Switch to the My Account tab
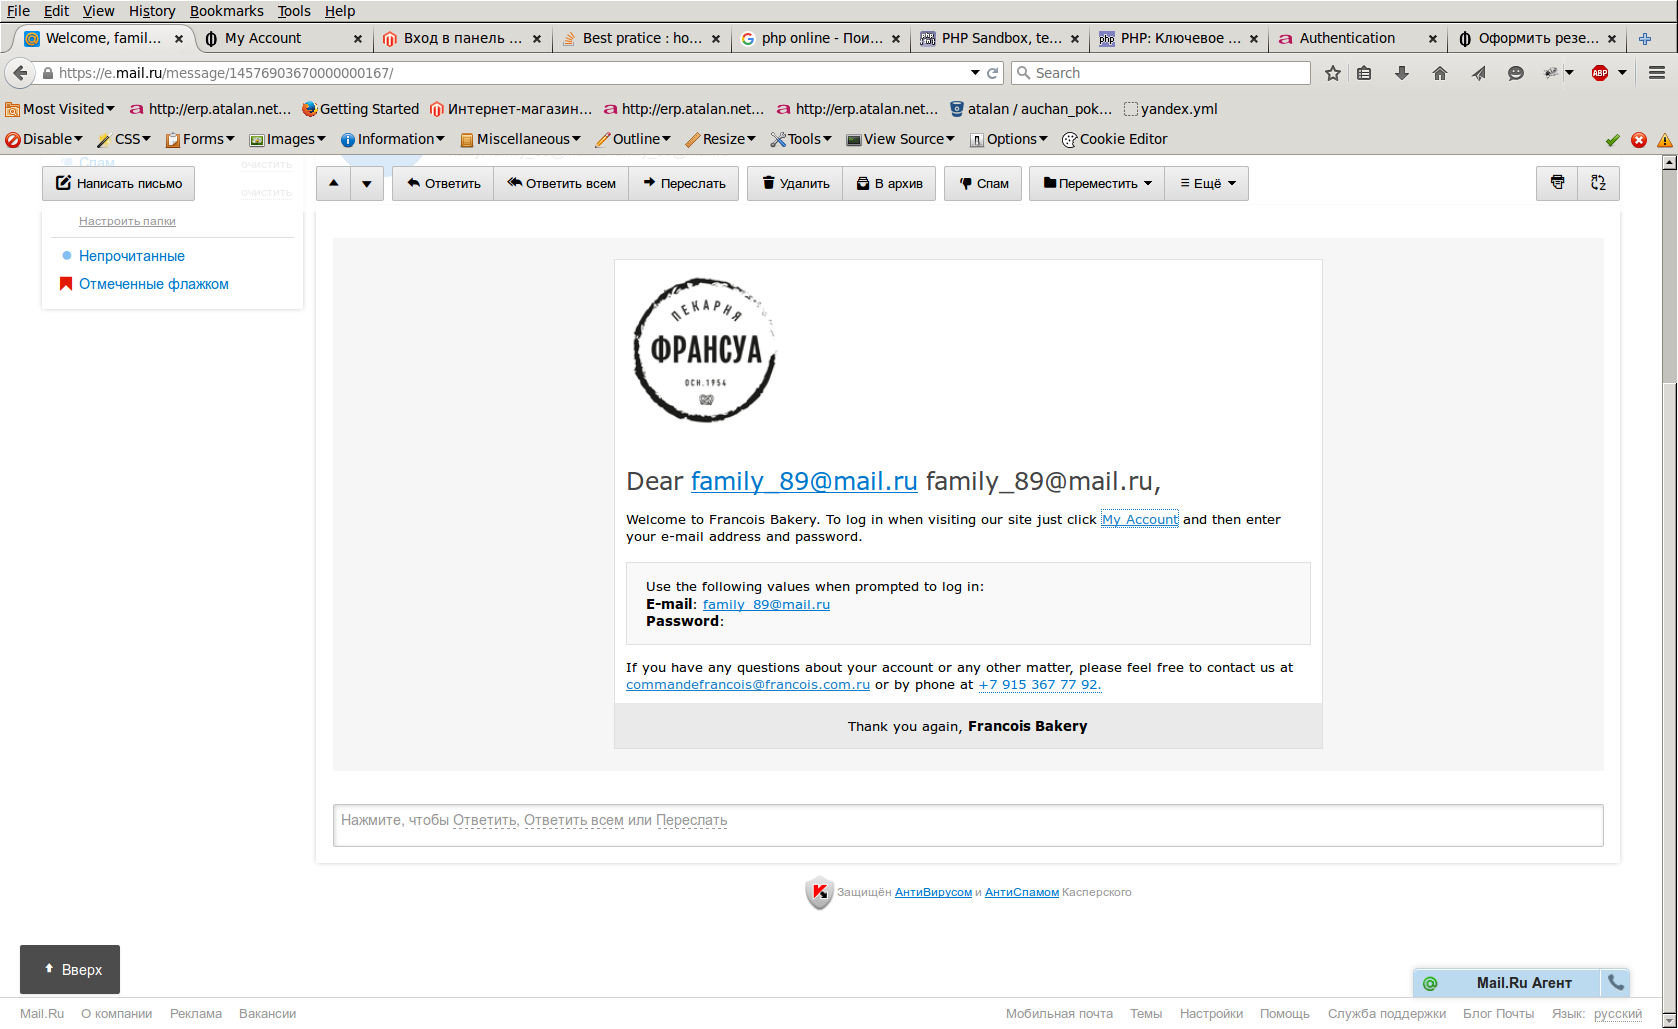The image size is (1678, 1029). click(283, 38)
